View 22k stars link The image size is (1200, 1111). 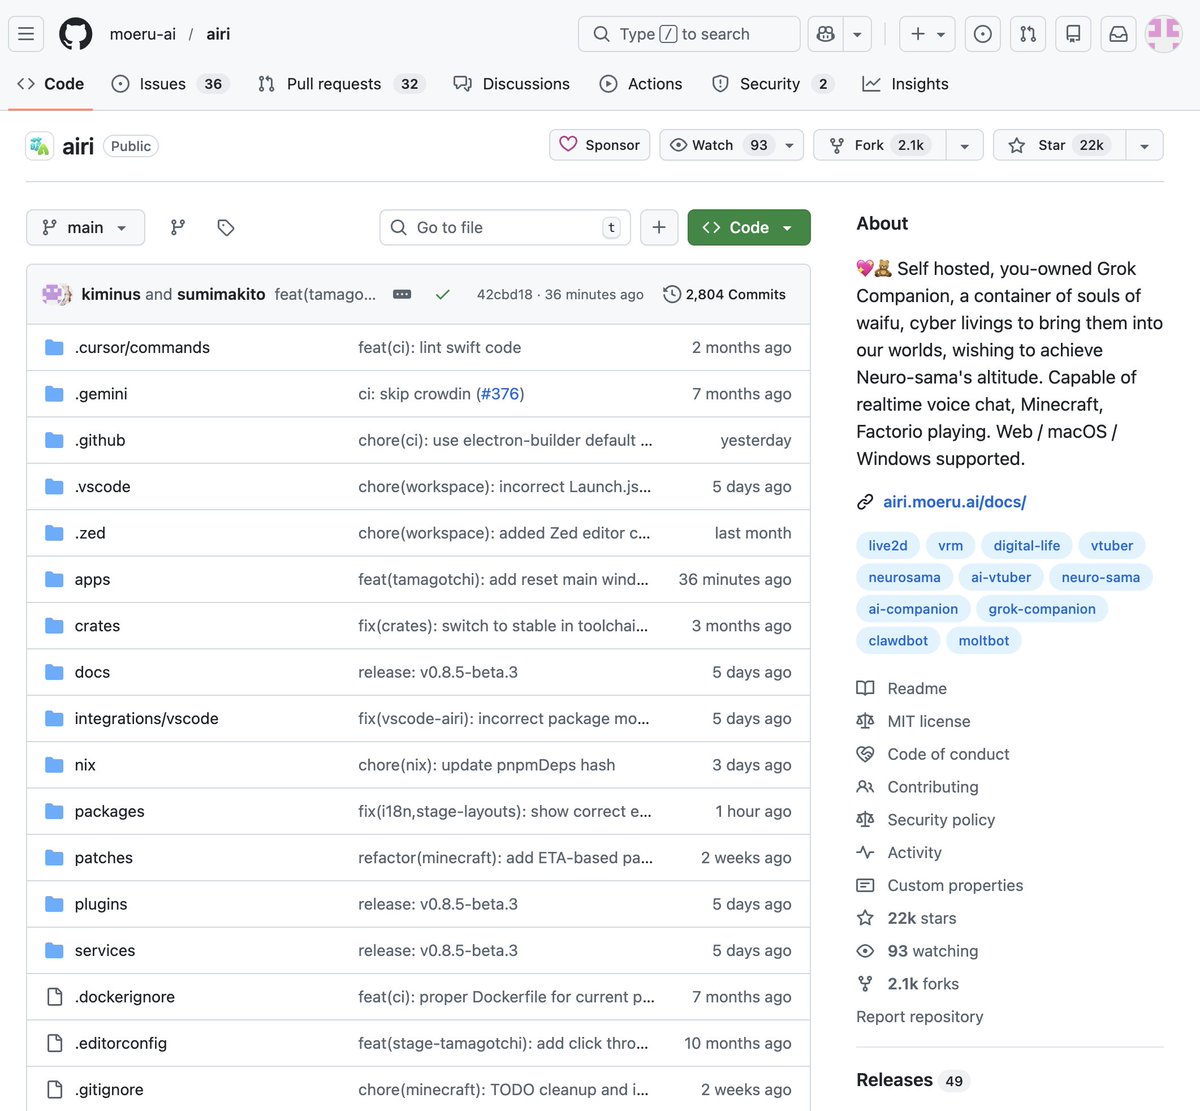907,918
